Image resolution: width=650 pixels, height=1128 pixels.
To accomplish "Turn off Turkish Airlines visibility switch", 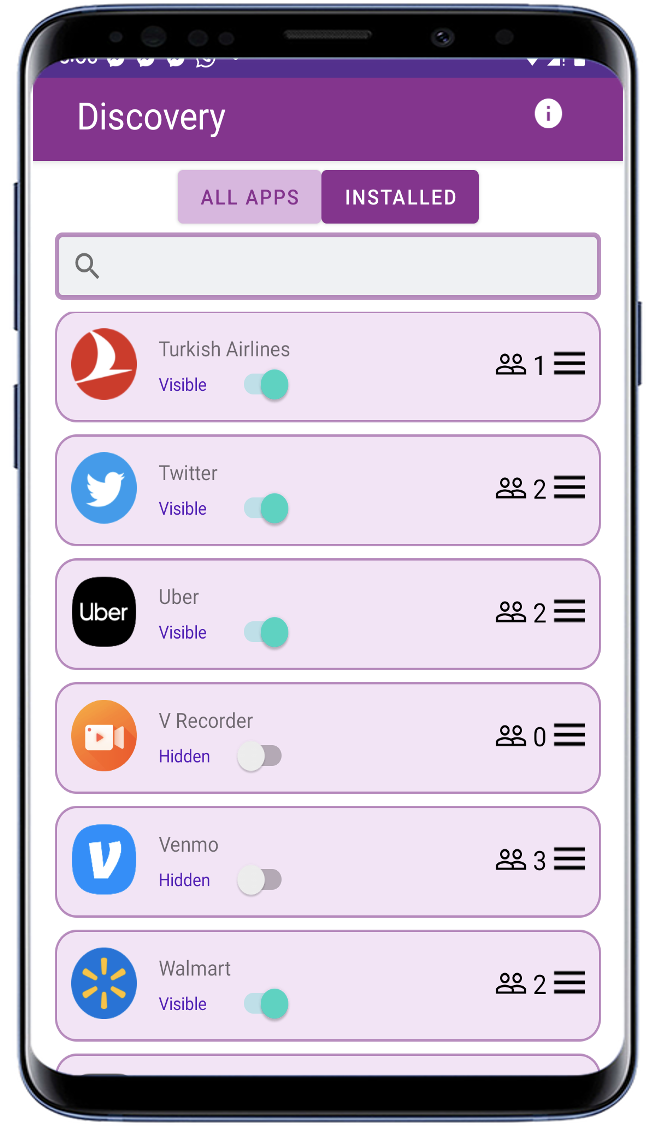I will (266, 385).
